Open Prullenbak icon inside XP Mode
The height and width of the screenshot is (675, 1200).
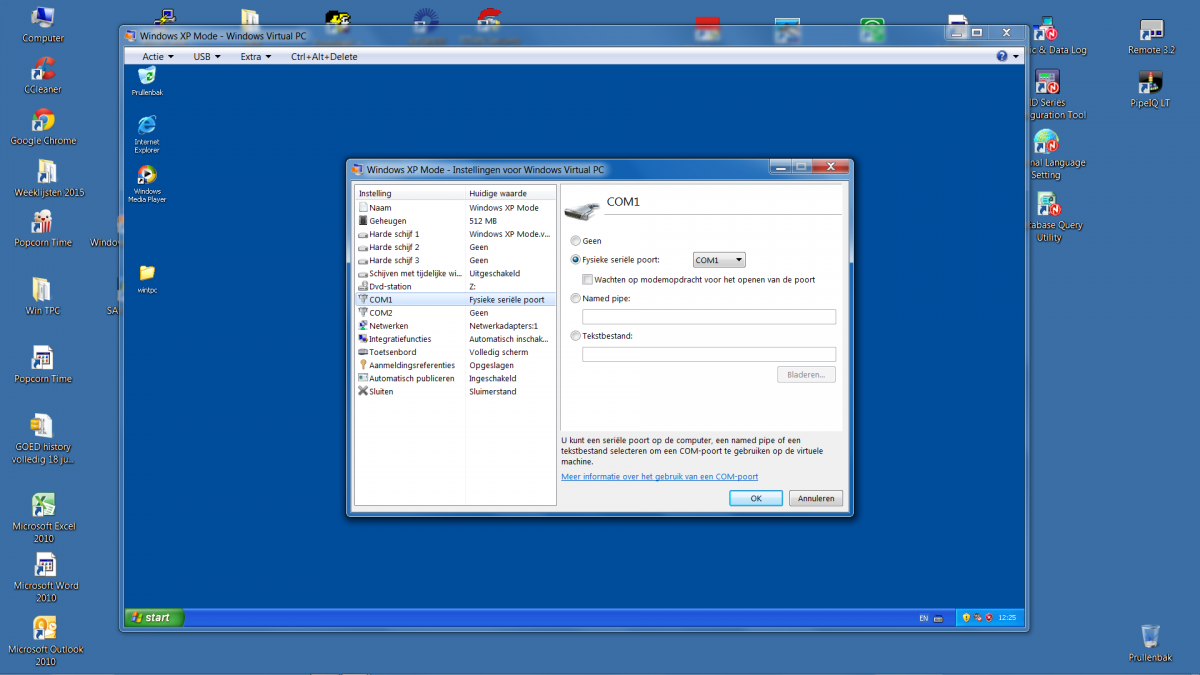pos(147,81)
